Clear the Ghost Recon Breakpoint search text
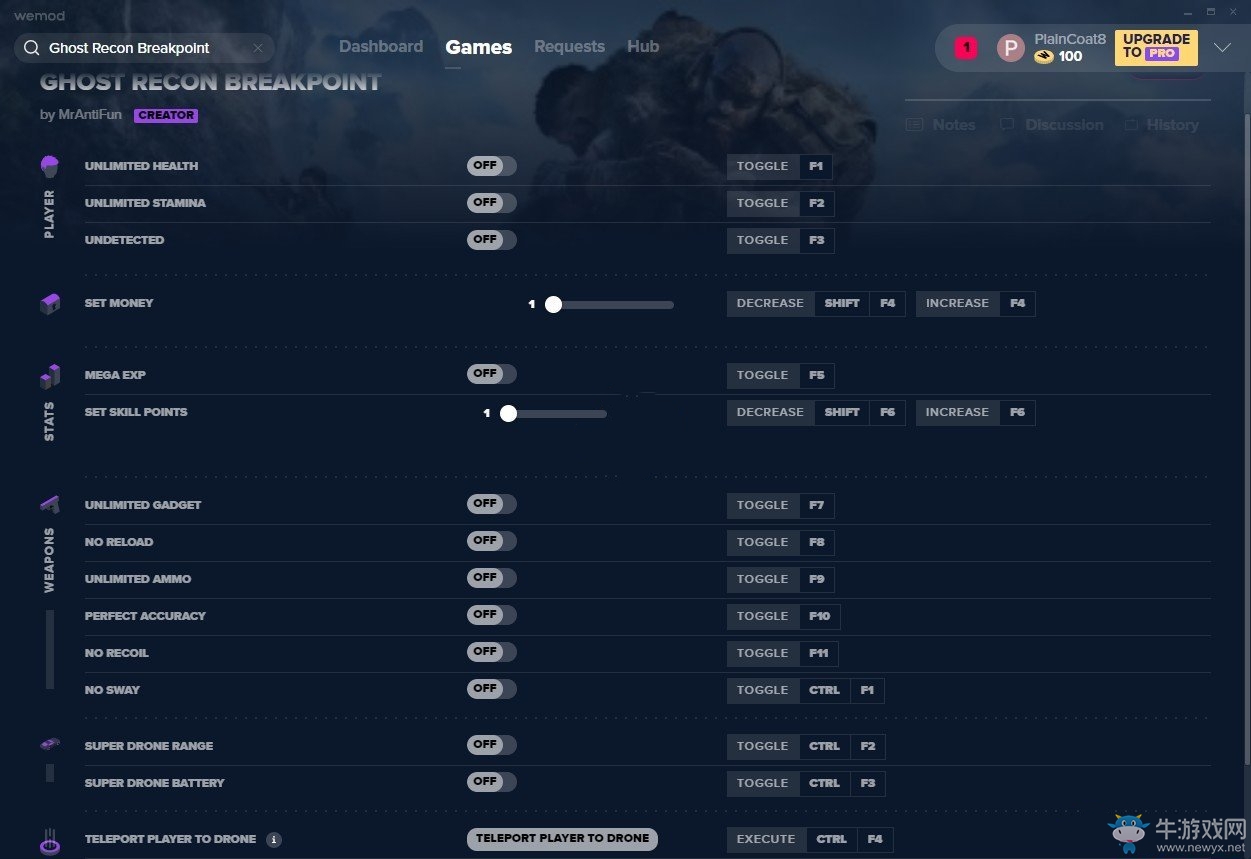 pos(258,48)
